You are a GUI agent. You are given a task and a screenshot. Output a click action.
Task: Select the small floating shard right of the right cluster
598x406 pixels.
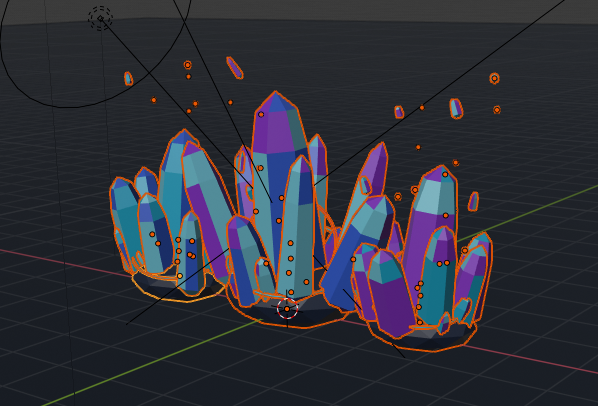click(x=473, y=201)
